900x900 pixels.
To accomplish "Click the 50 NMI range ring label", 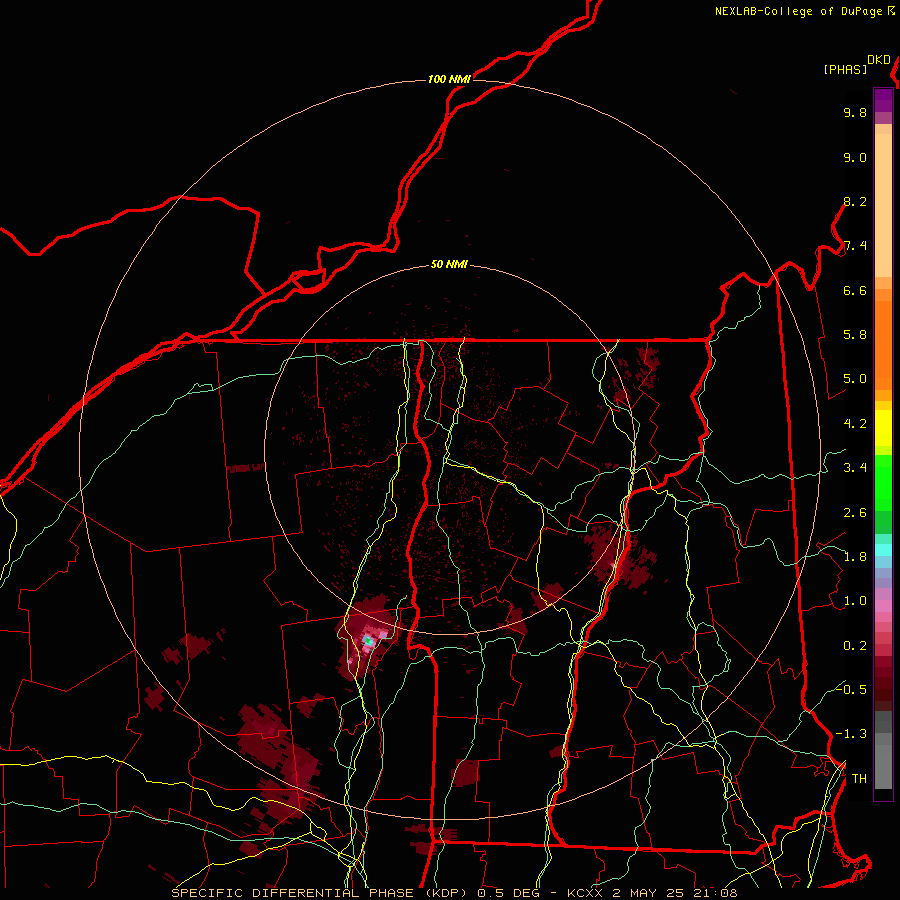I will pos(449,265).
